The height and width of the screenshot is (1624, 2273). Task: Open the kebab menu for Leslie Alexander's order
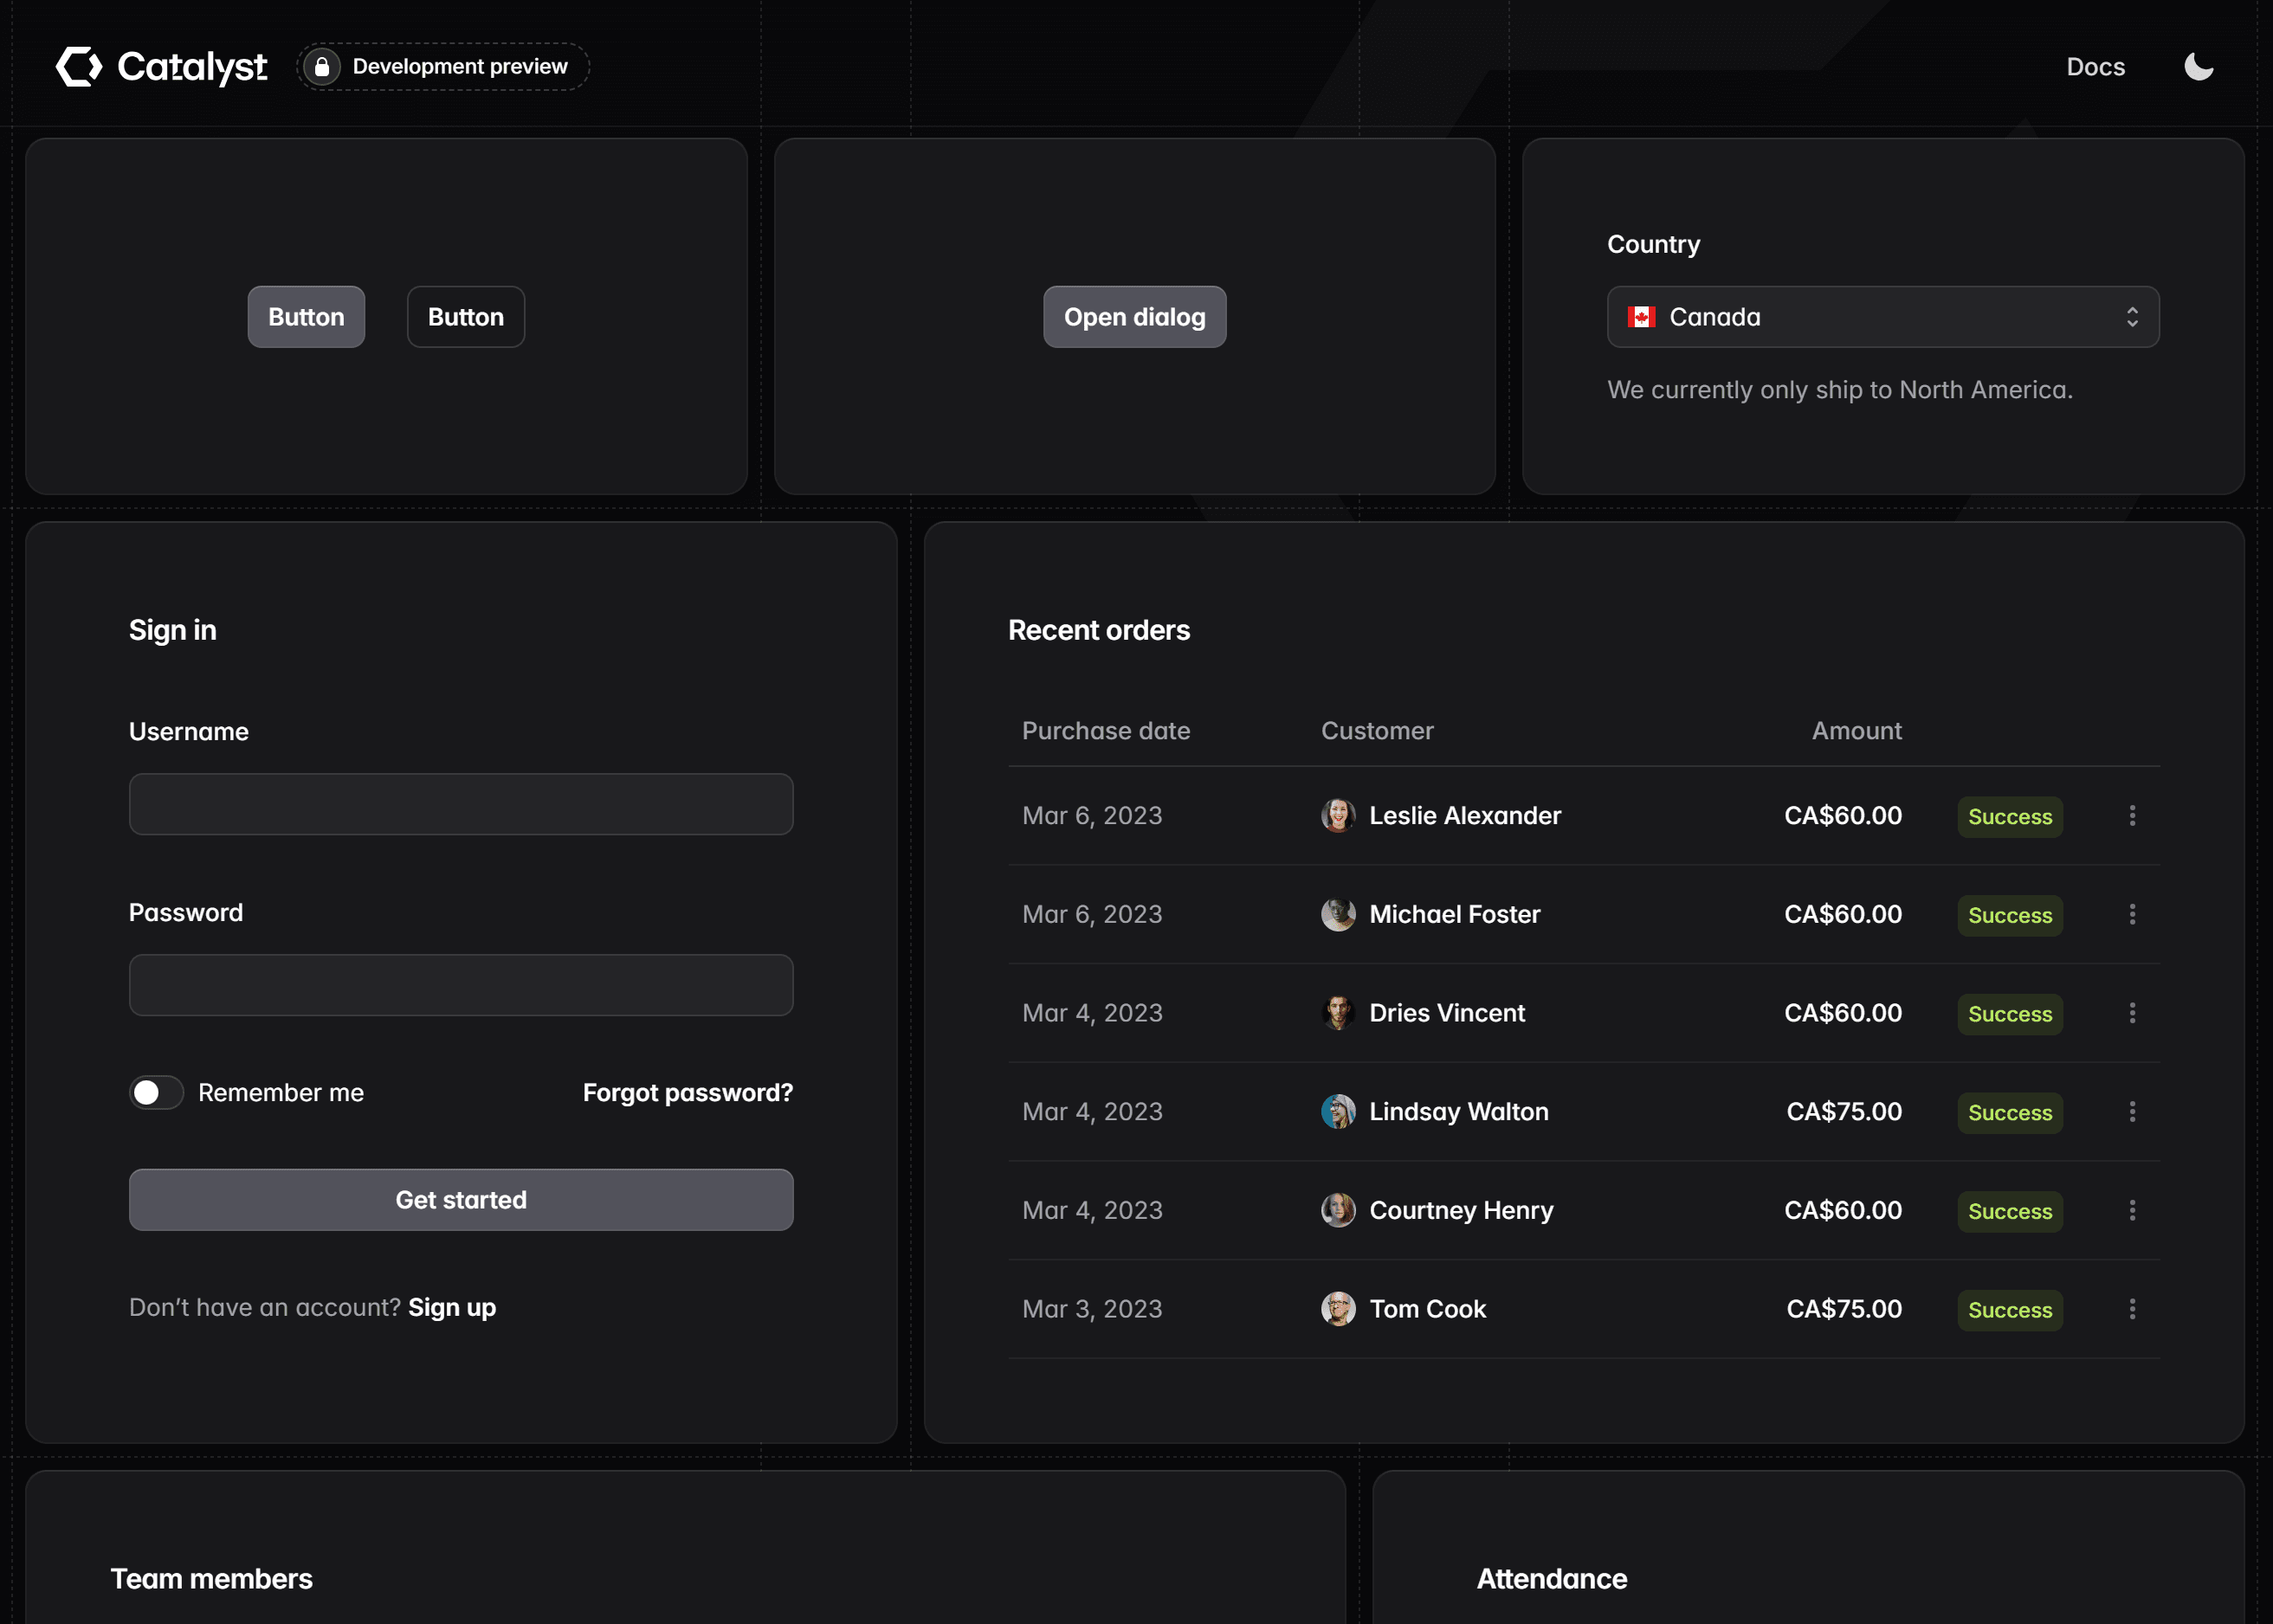2132,816
